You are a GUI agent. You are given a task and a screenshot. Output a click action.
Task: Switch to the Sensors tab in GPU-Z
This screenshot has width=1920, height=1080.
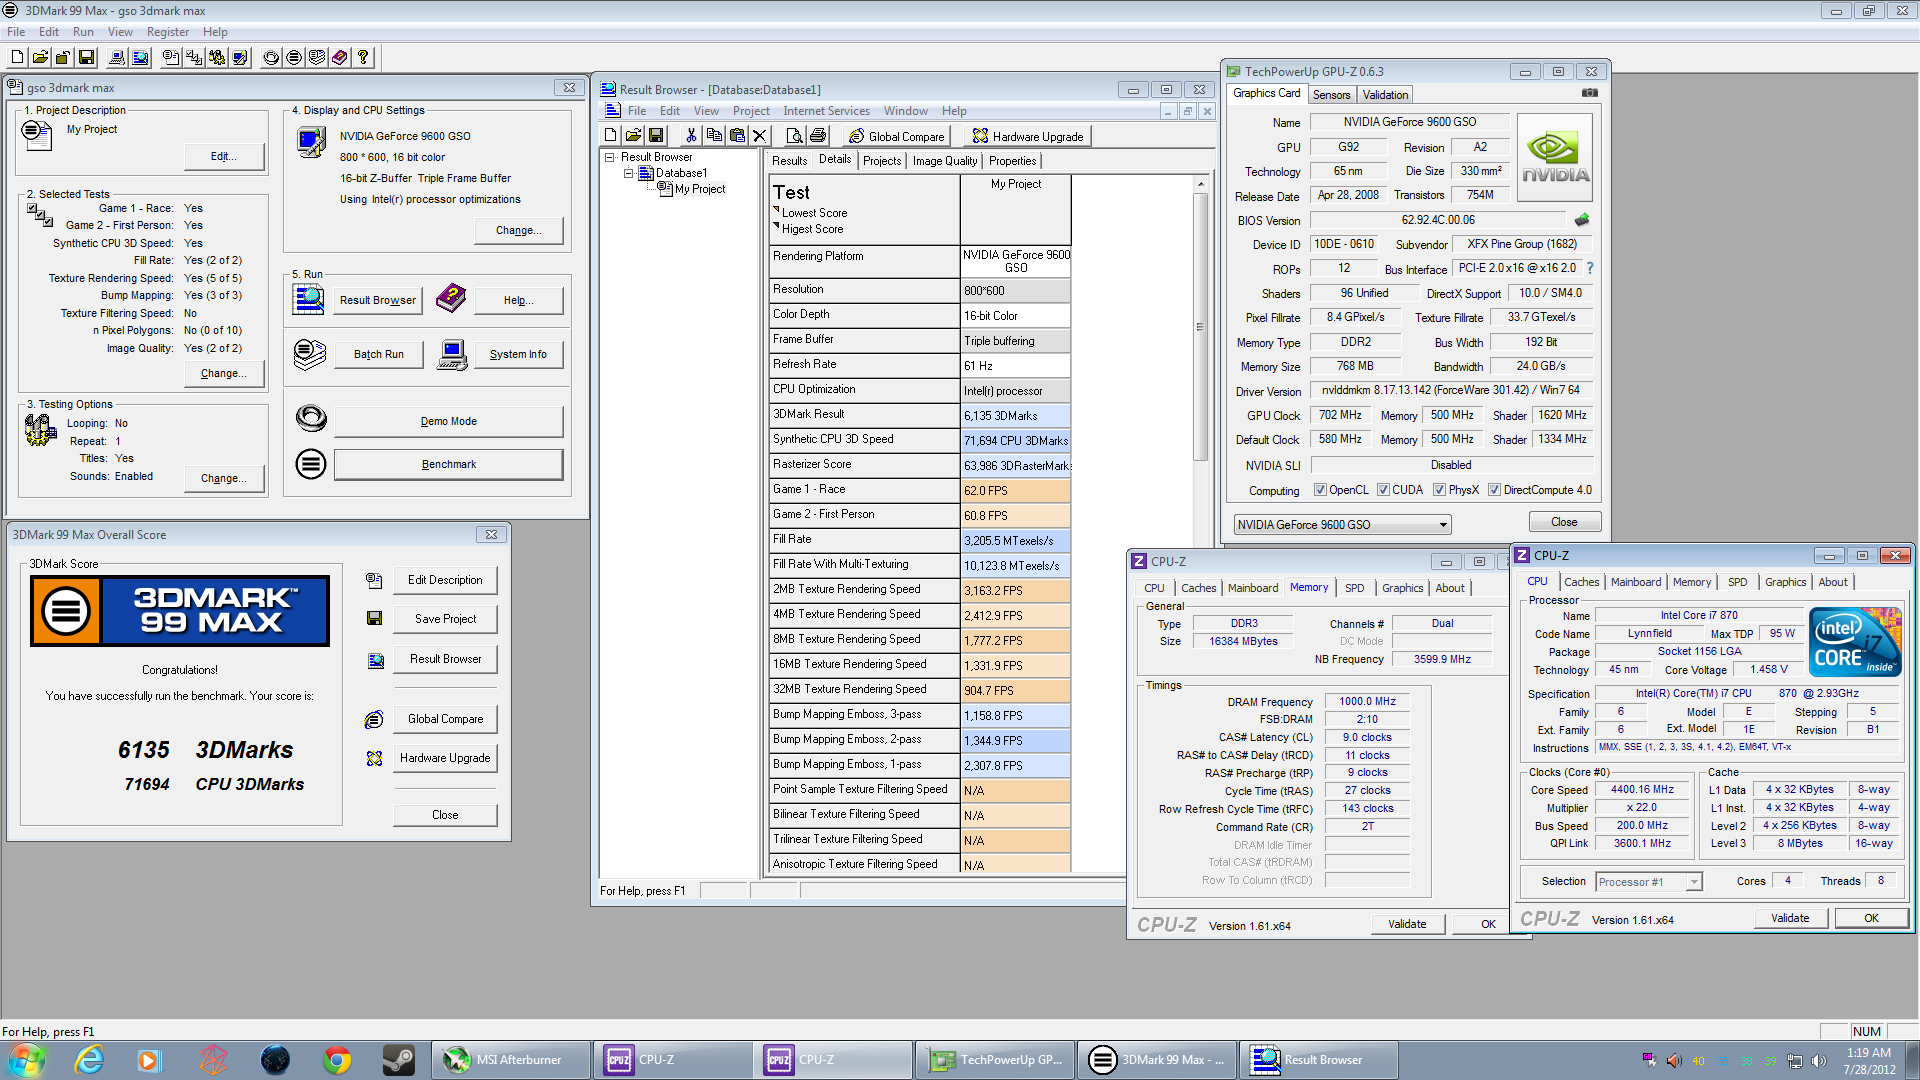[1331, 95]
